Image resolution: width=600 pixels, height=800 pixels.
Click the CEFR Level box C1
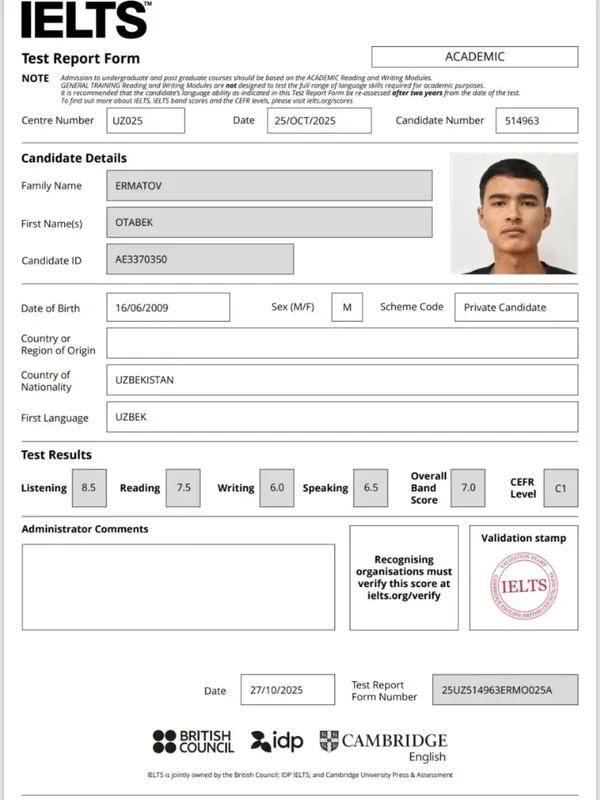point(561,488)
